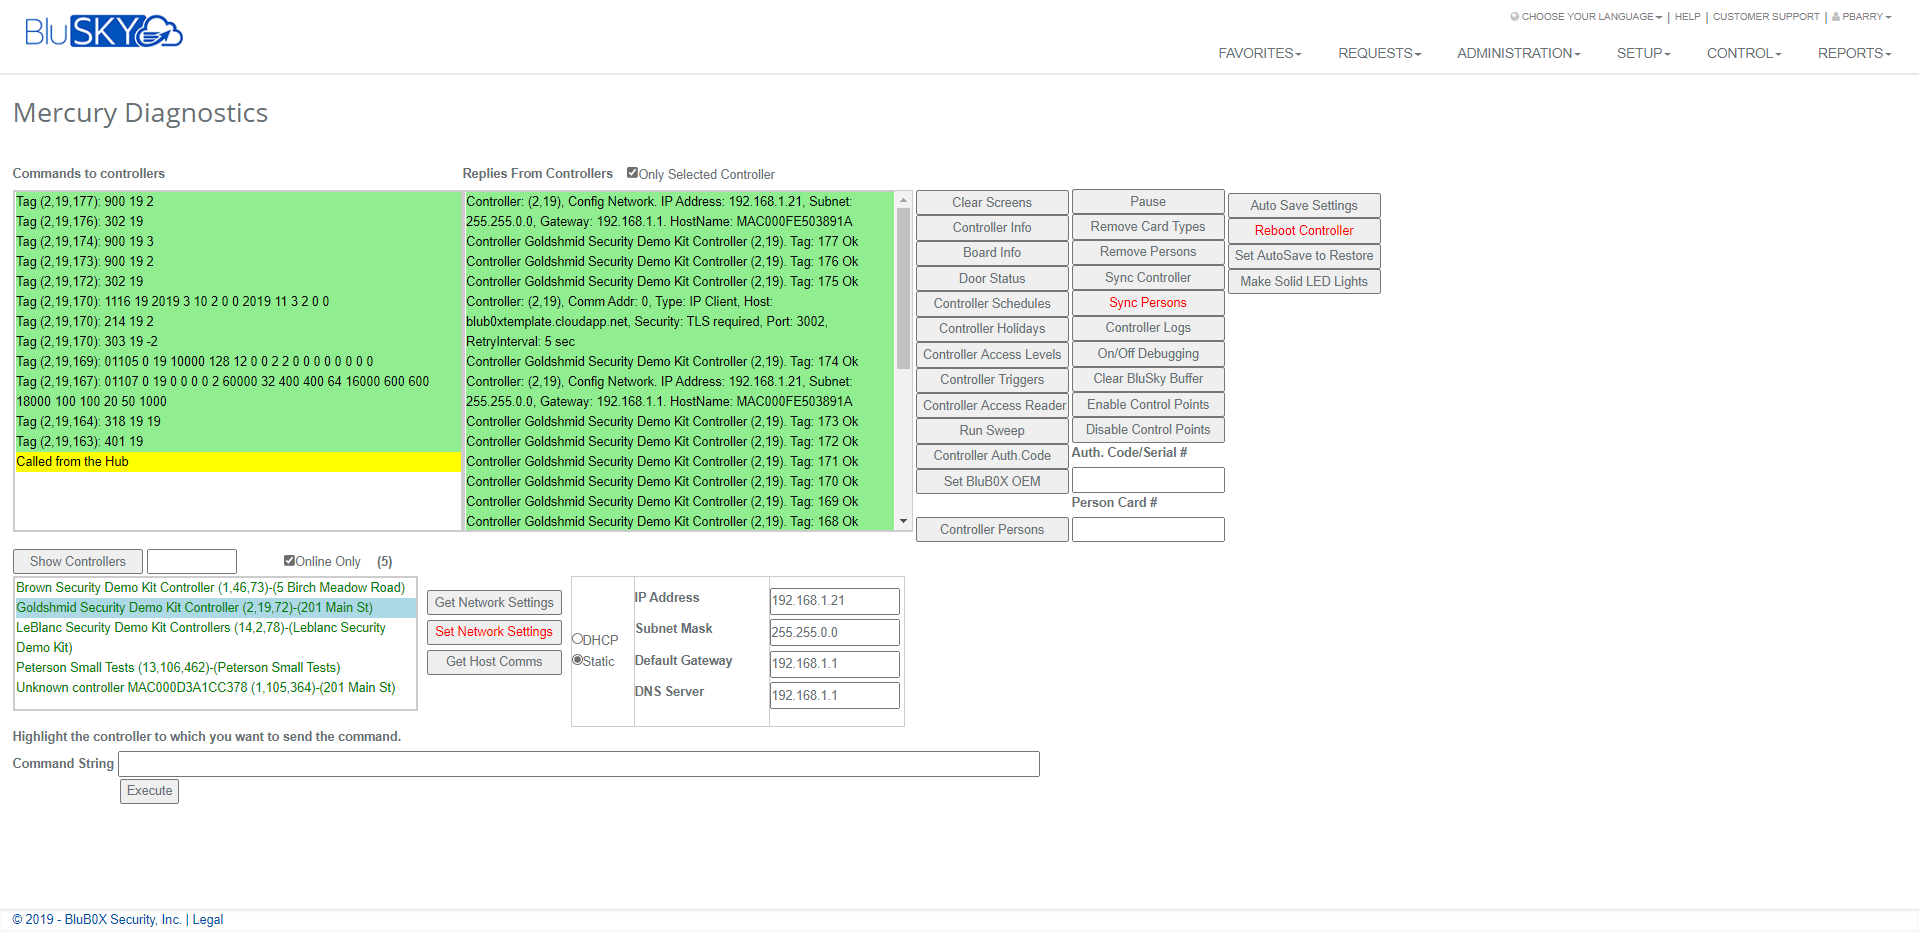The width and height of the screenshot is (1919, 932).
Task: Open the CONTROL menu
Action: pyautogui.click(x=1743, y=53)
